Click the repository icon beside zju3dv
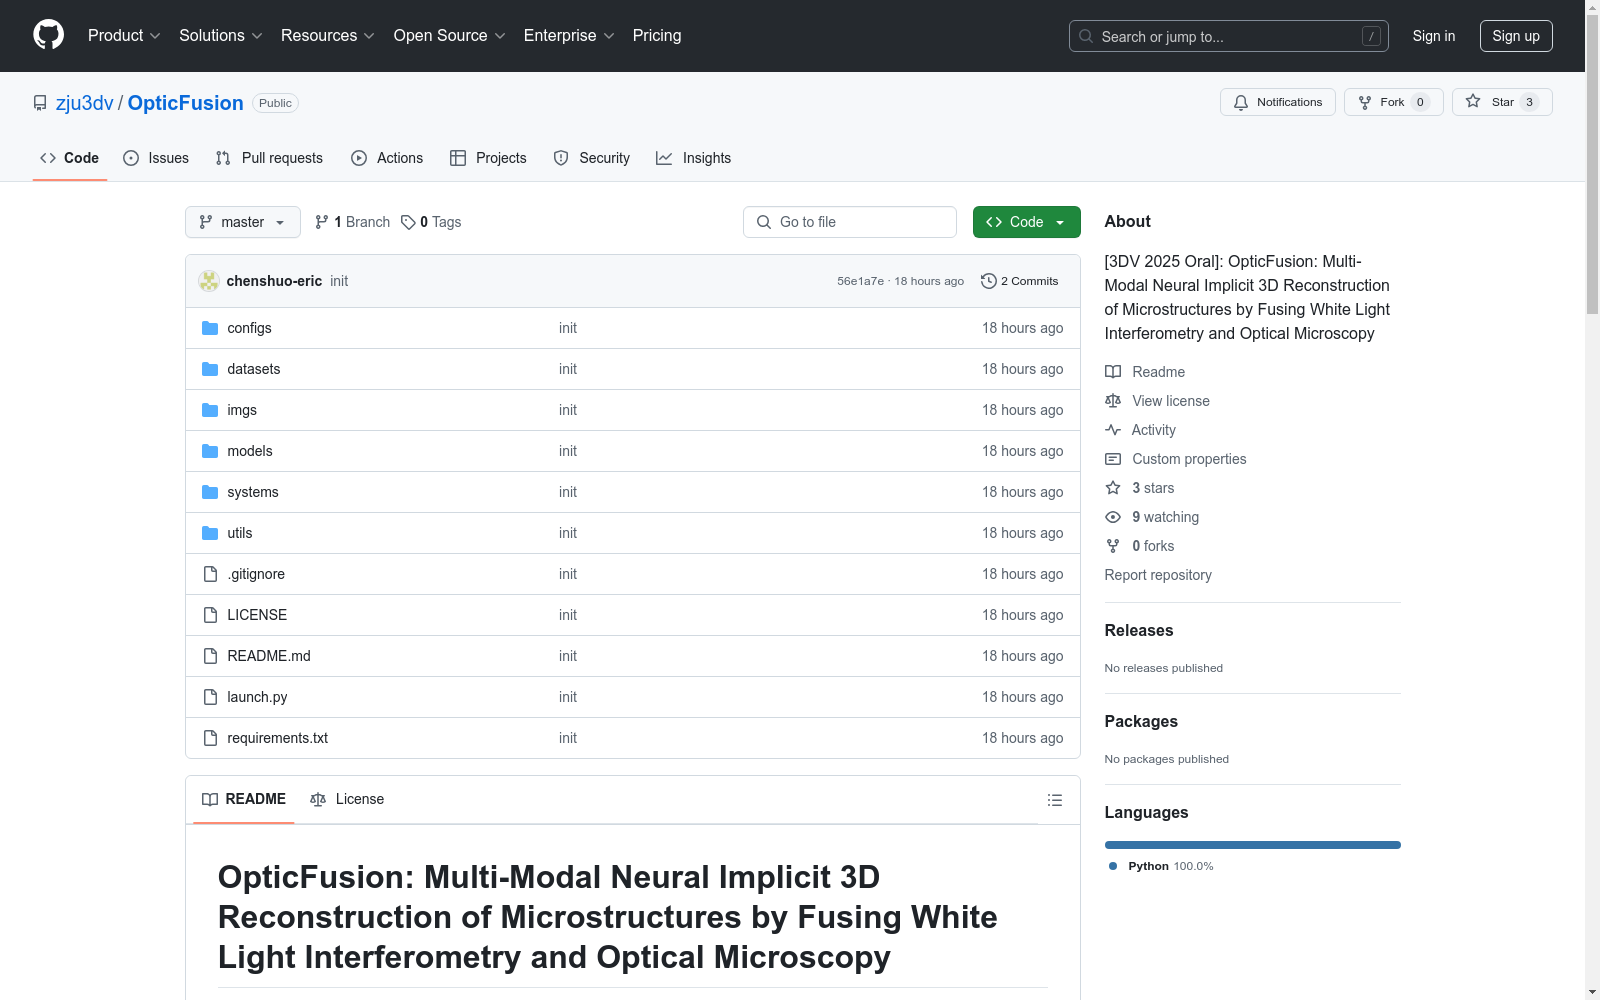Screen dimensions: 1600x1000 point(40,103)
